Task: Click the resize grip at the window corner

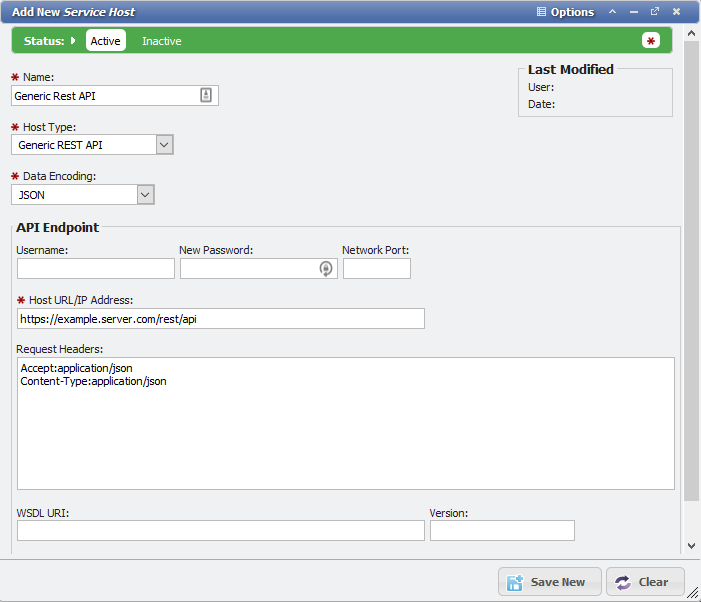Action: (693, 594)
